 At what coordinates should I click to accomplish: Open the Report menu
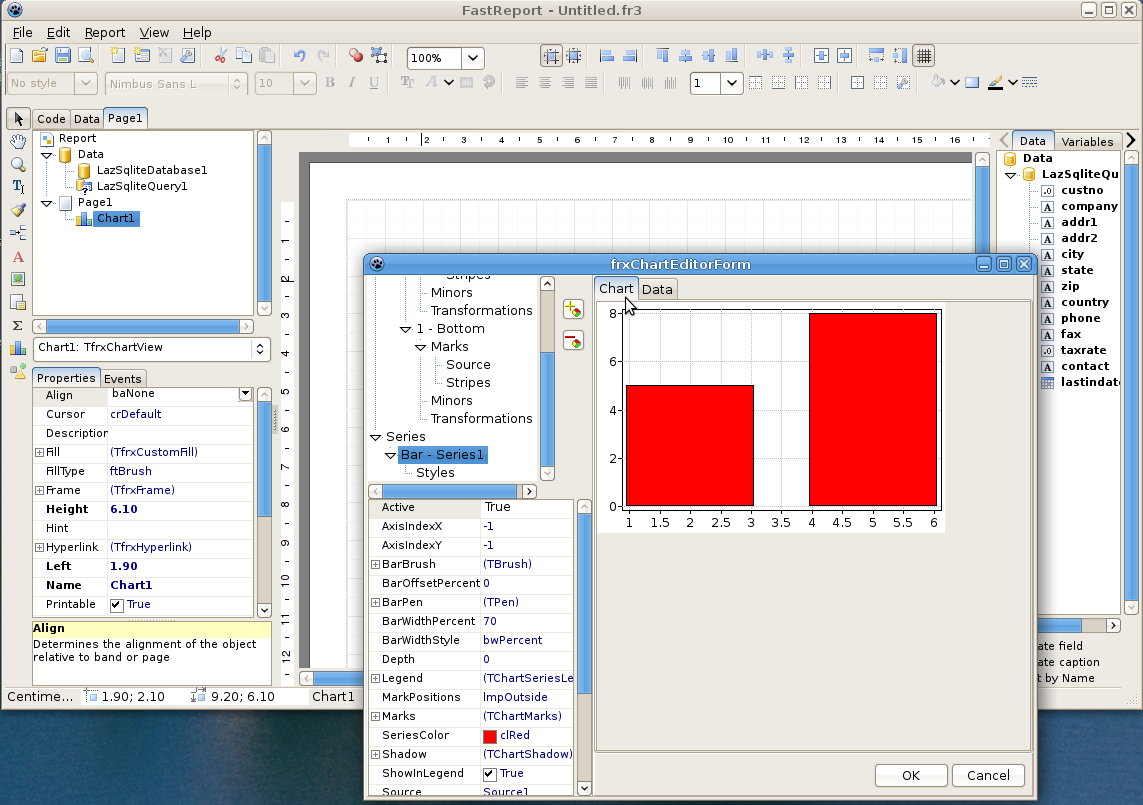click(104, 33)
